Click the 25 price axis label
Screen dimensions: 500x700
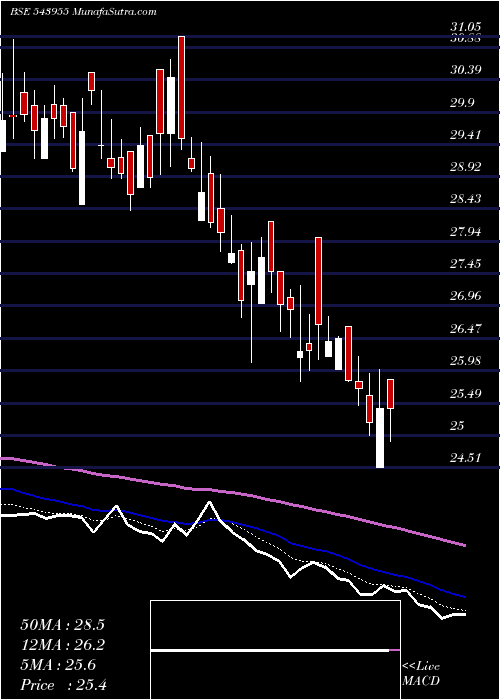pyautogui.click(x=458, y=426)
